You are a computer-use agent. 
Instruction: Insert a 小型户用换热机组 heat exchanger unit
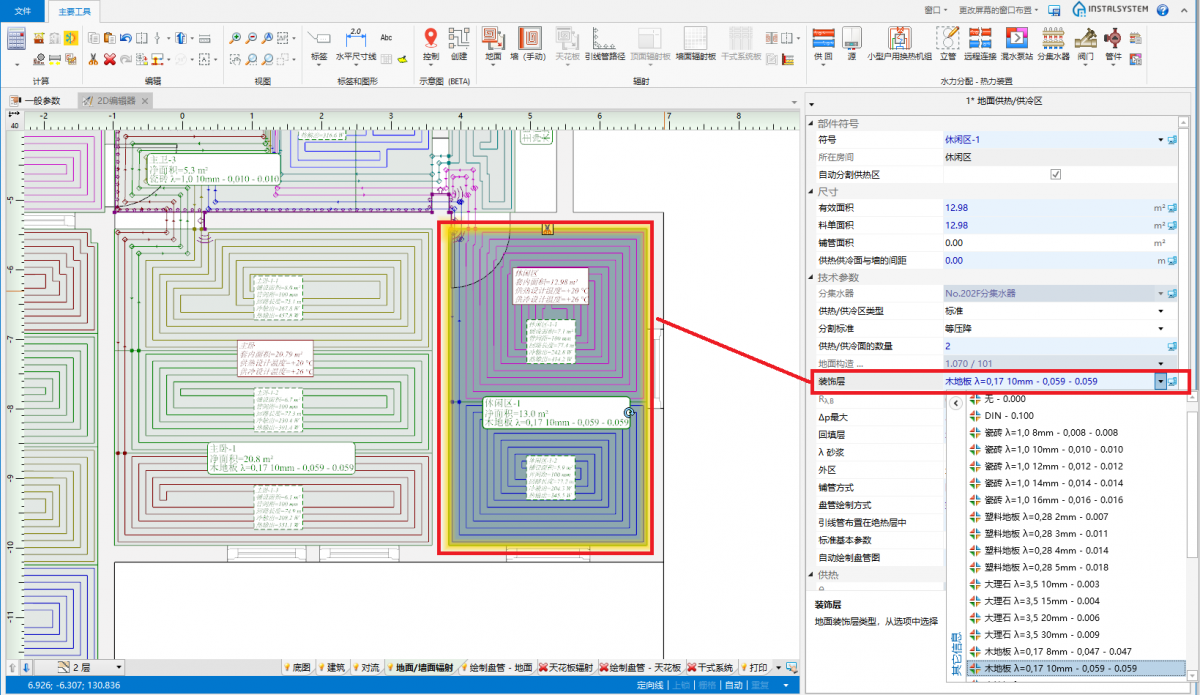(x=898, y=39)
